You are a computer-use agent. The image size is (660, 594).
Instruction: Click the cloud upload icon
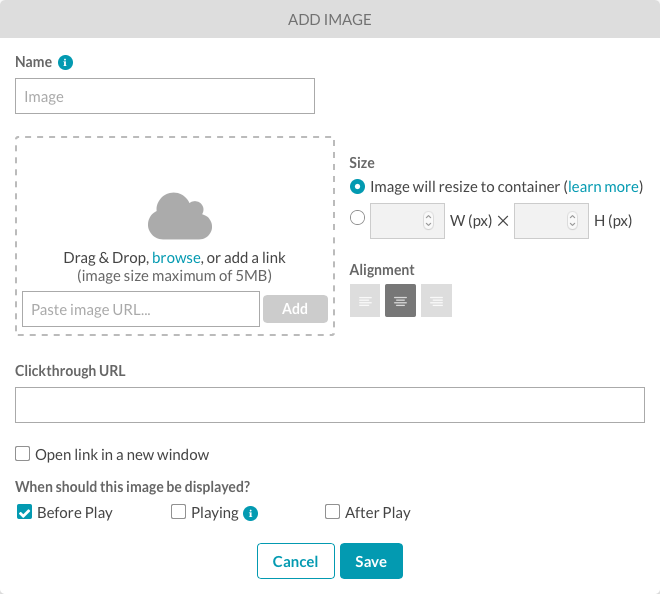point(180,216)
